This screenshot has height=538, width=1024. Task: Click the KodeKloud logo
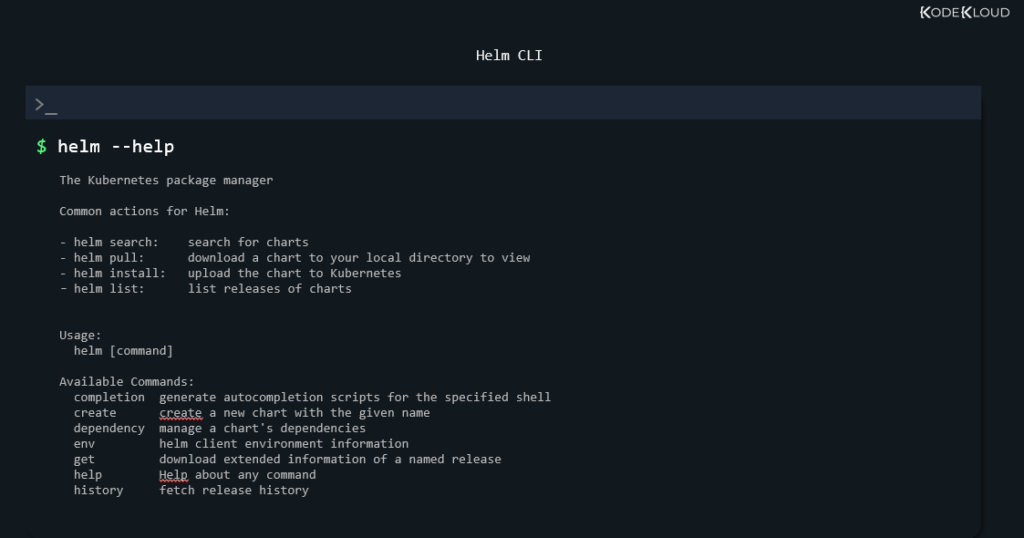click(965, 12)
